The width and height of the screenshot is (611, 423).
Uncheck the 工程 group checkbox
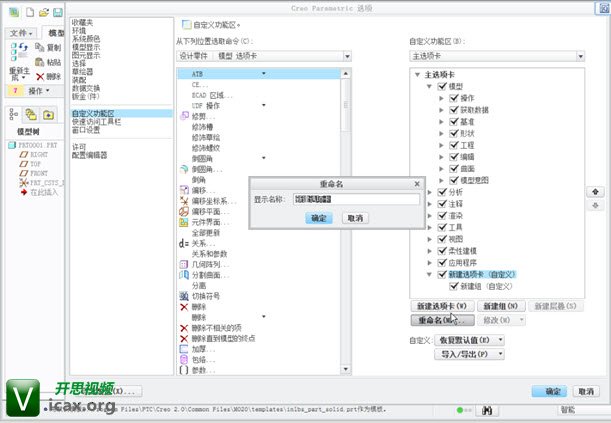pos(454,145)
